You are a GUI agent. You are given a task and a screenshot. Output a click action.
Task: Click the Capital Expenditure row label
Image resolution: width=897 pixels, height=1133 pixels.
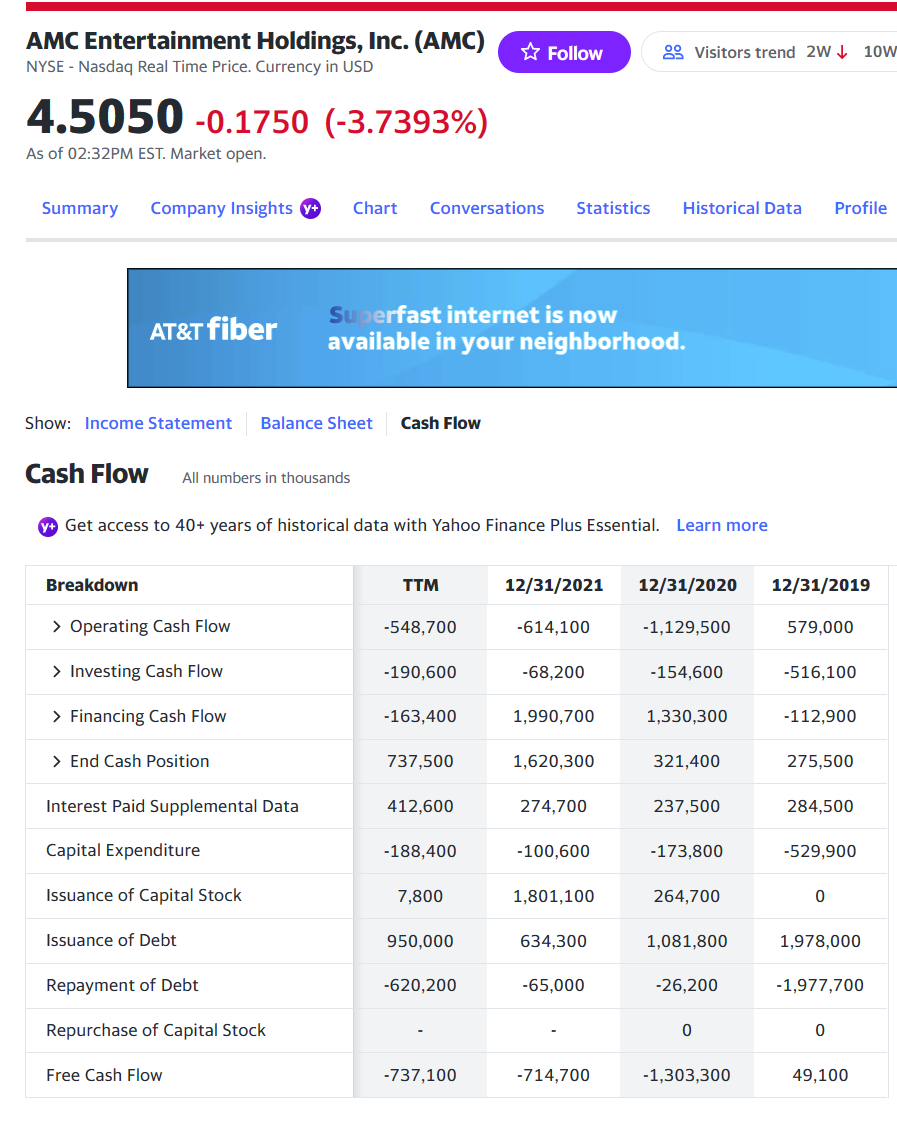(x=123, y=850)
